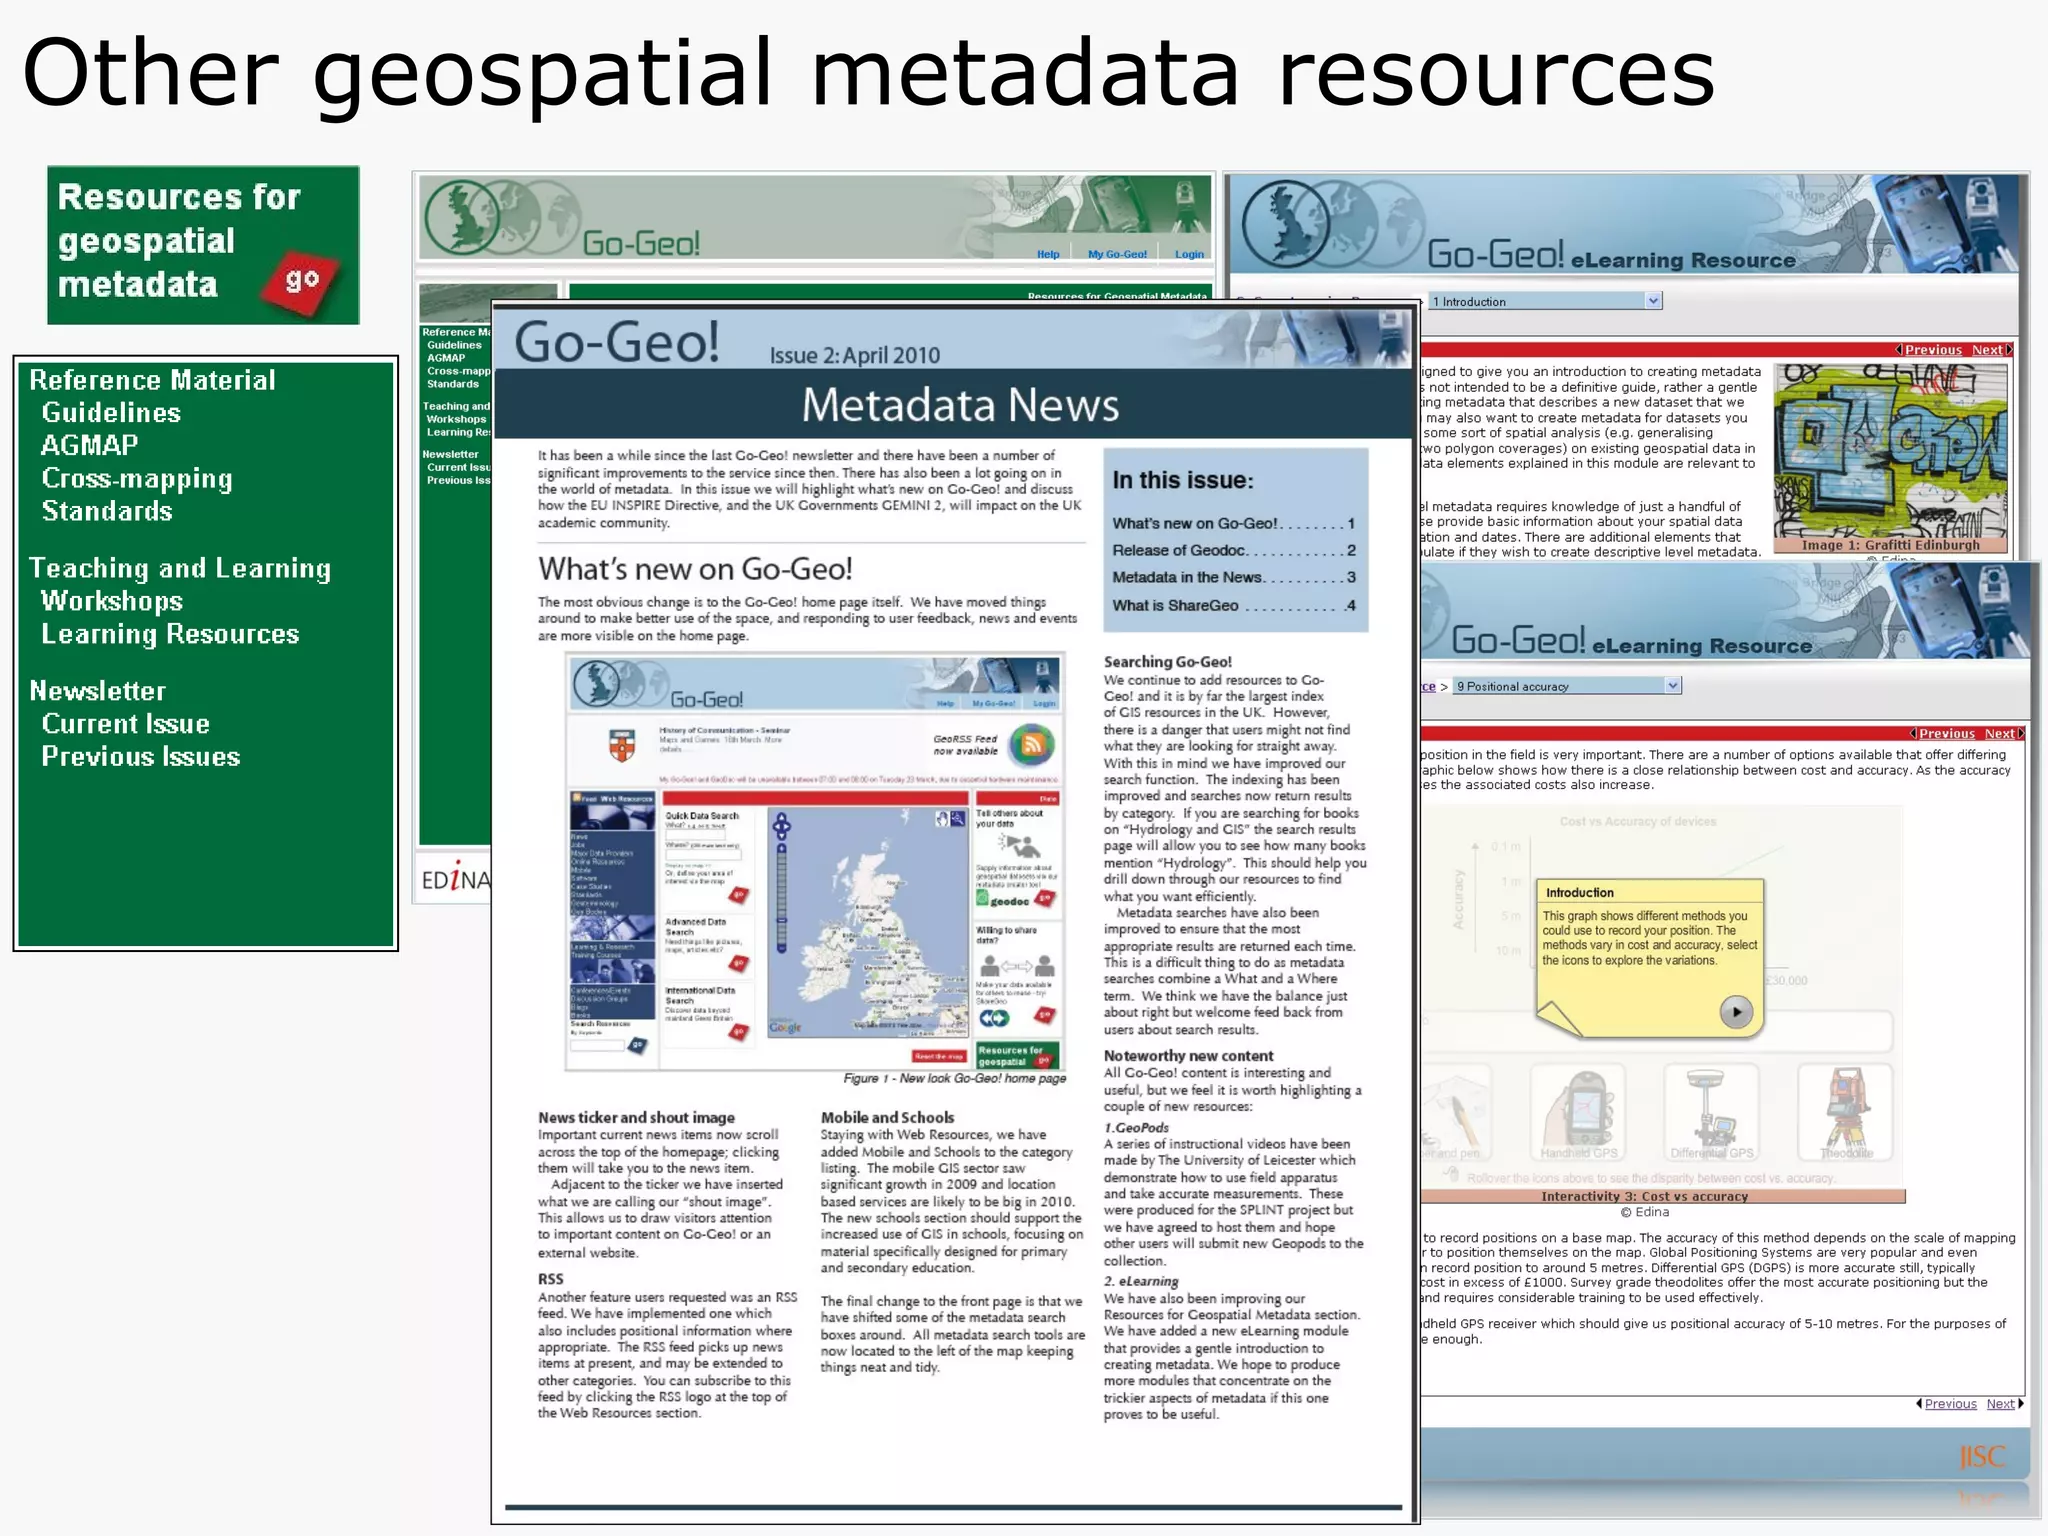Click Previous link above graffiti image
Screen dimensions: 2048x1536
coord(1932,350)
